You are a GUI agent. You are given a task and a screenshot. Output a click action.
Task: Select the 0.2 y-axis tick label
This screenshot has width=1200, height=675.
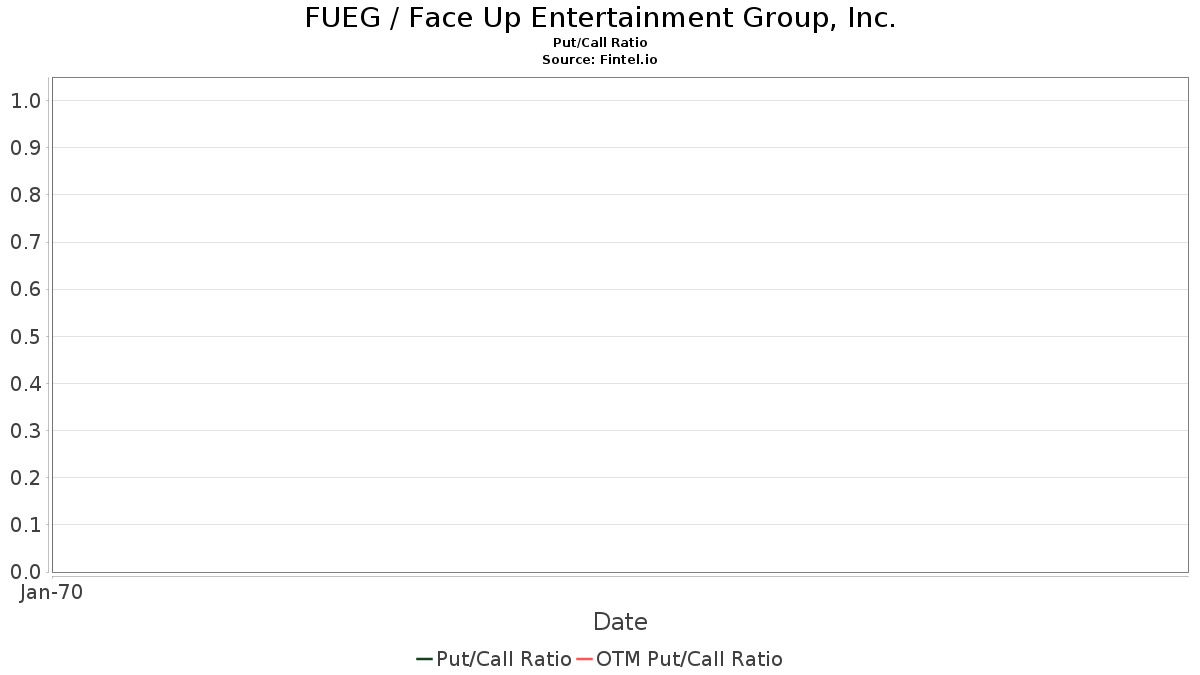click(x=25, y=478)
